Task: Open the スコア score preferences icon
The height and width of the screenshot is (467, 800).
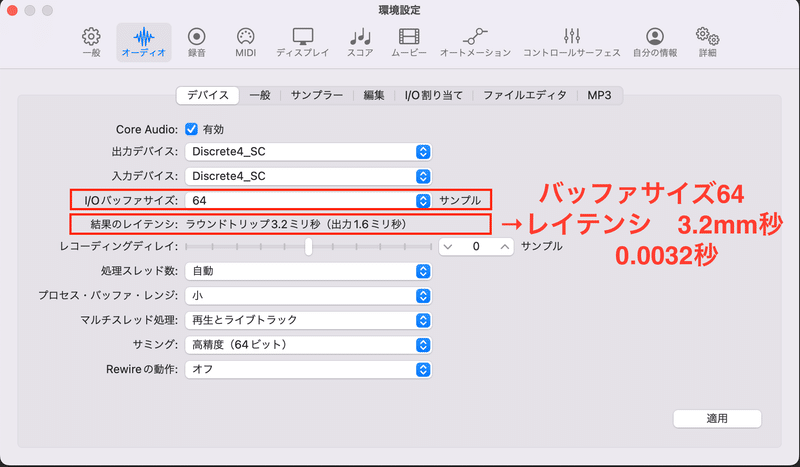Action: tap(360, 42)
